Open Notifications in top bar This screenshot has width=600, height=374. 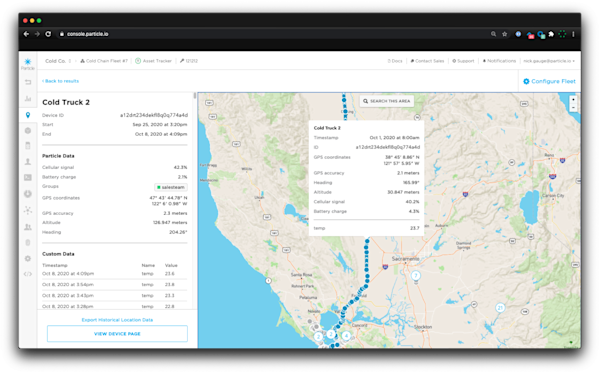click(x=499, y=61)
